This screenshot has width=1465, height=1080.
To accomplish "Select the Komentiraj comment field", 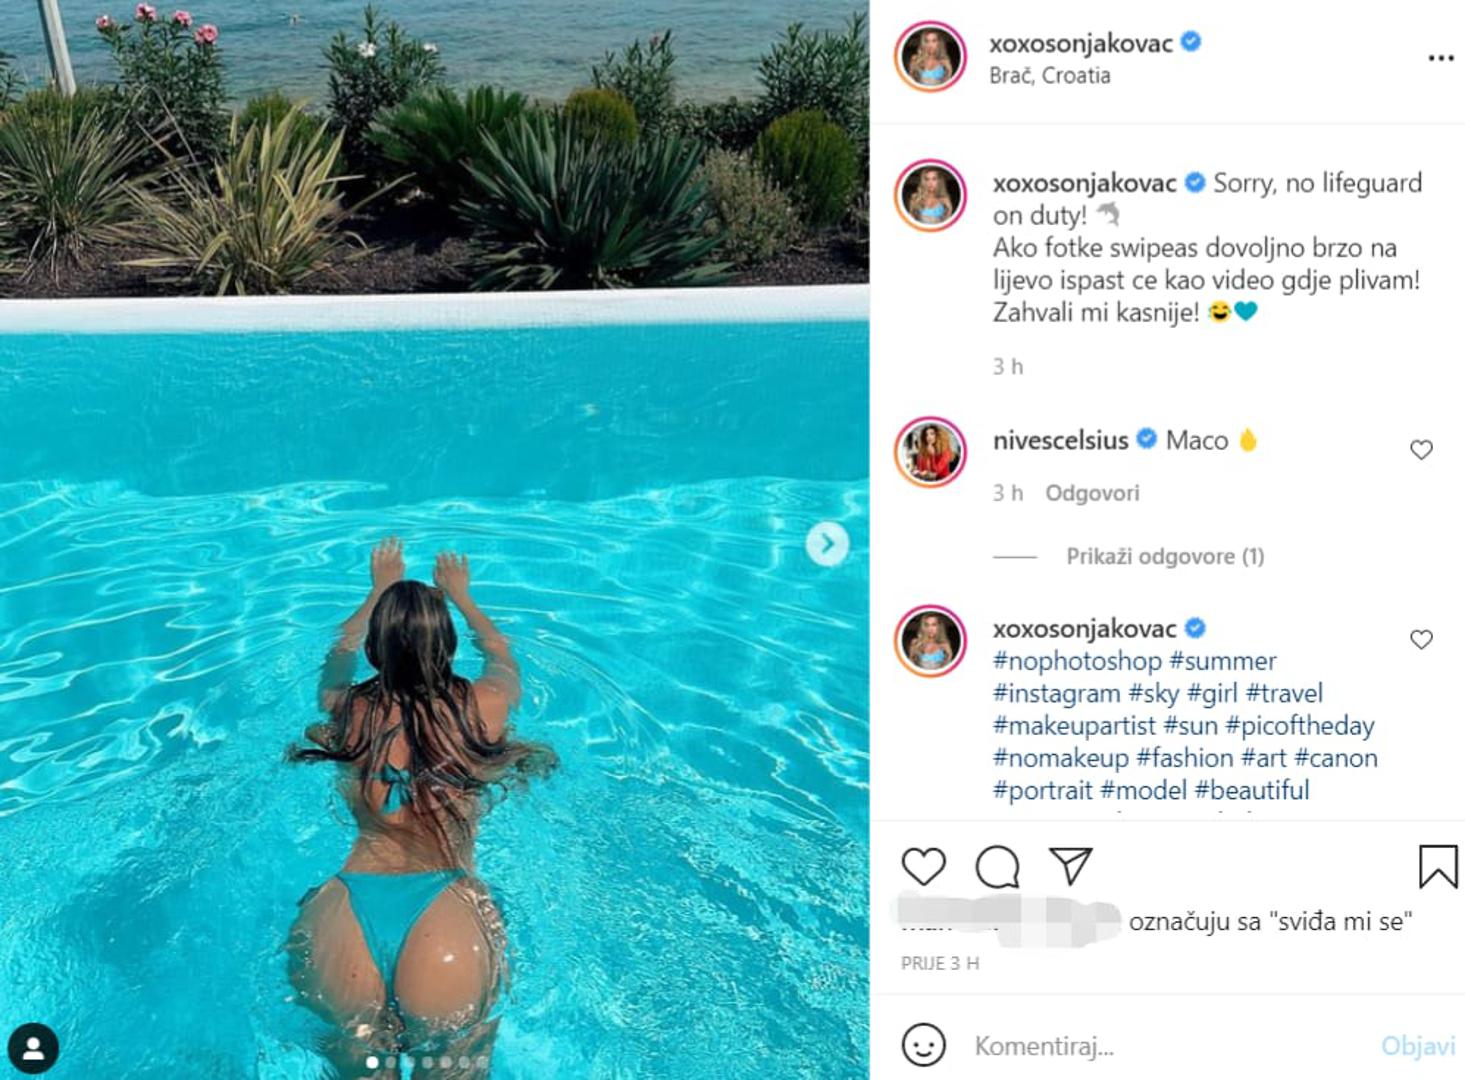I will (1170, 1046).
